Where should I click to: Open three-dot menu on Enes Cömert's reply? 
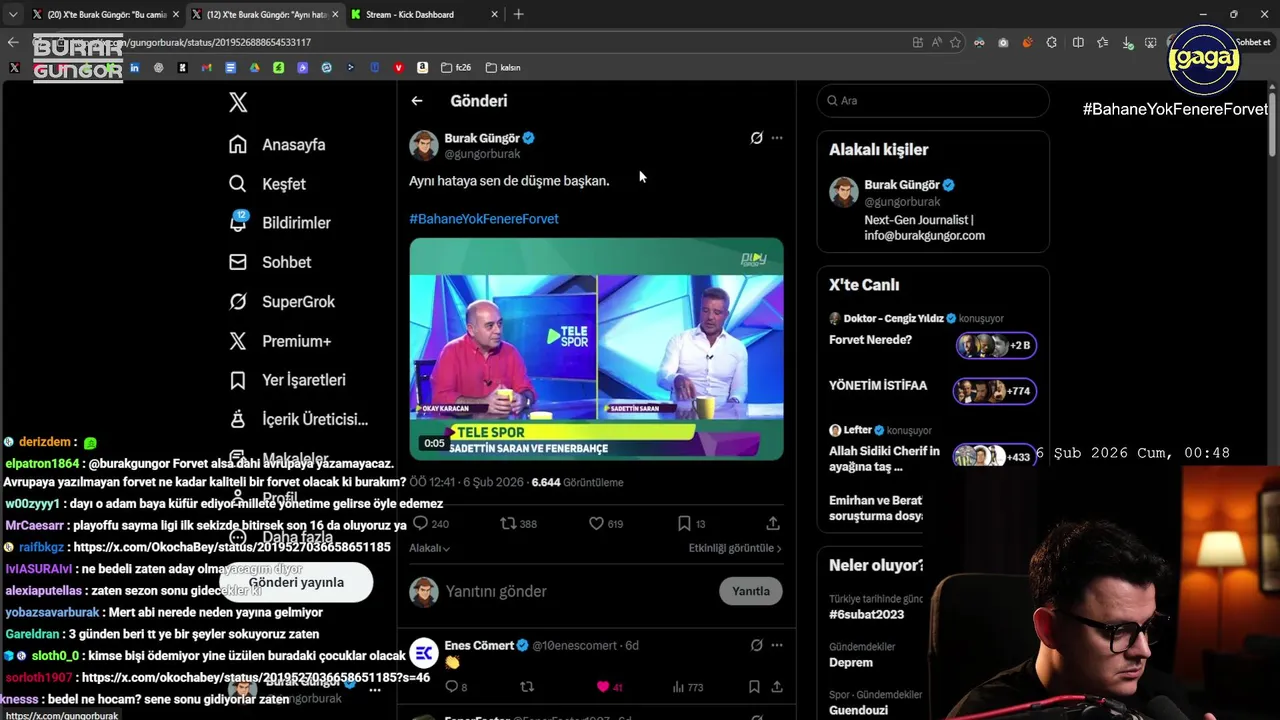777,645
